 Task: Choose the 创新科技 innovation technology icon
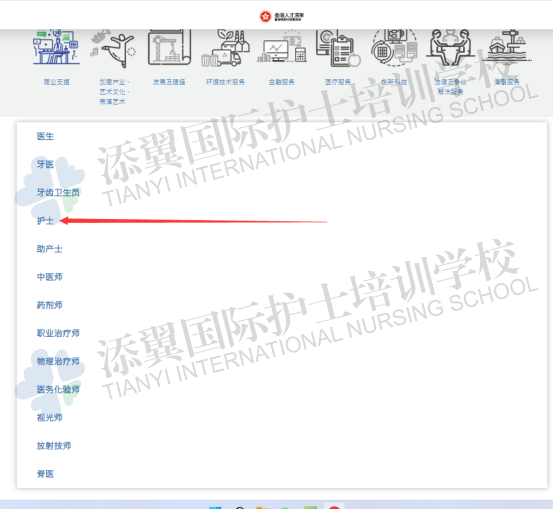coord(394,48)
